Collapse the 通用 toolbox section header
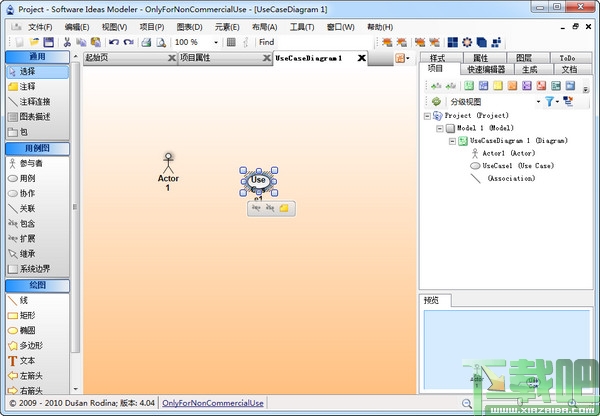 [x=38, y=57]
